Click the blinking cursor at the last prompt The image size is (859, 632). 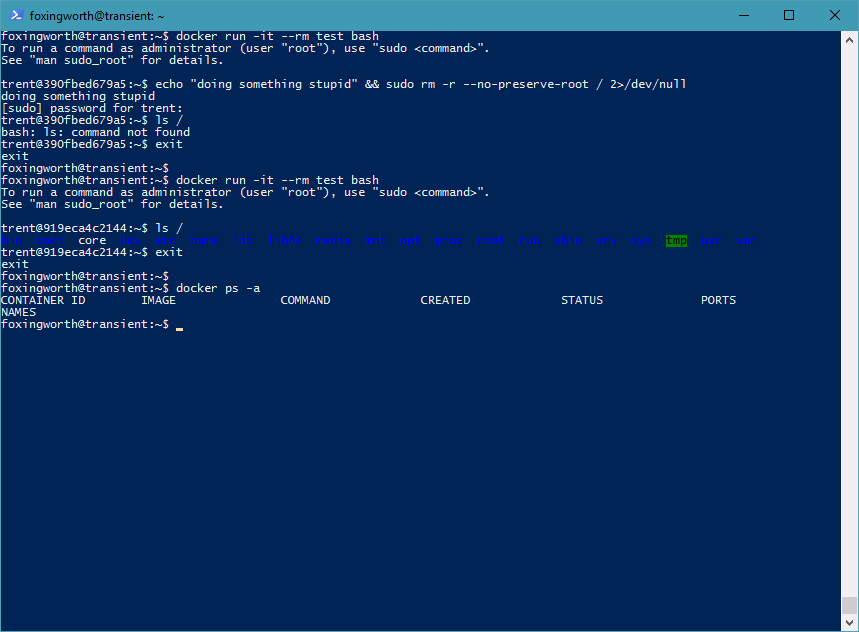pyautogui.click(x=180, y=329)
